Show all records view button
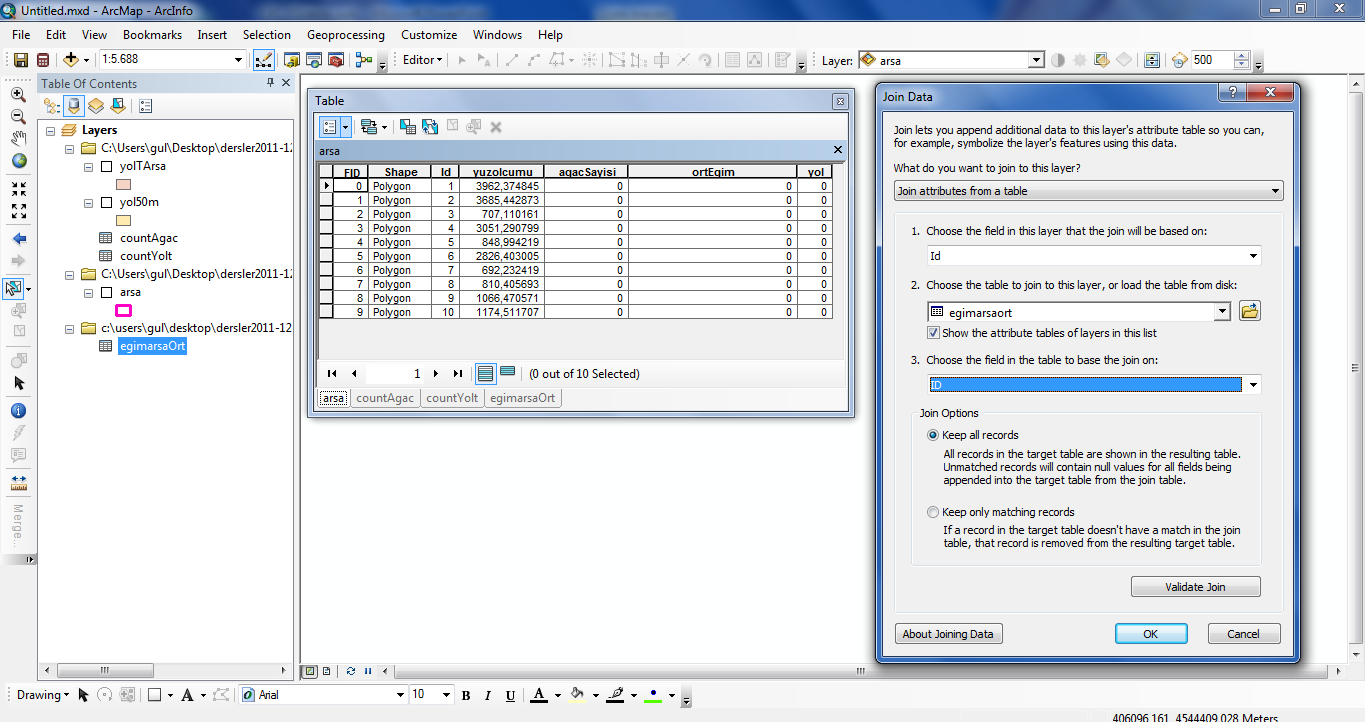Screen dimensions: 1365x722 [486, 373]
